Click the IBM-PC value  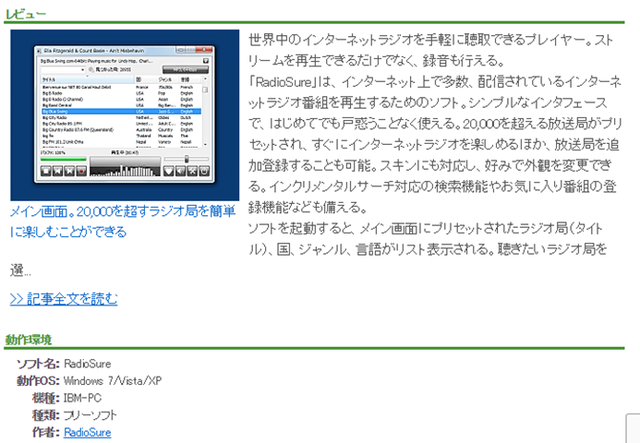[x=82, y=398]
